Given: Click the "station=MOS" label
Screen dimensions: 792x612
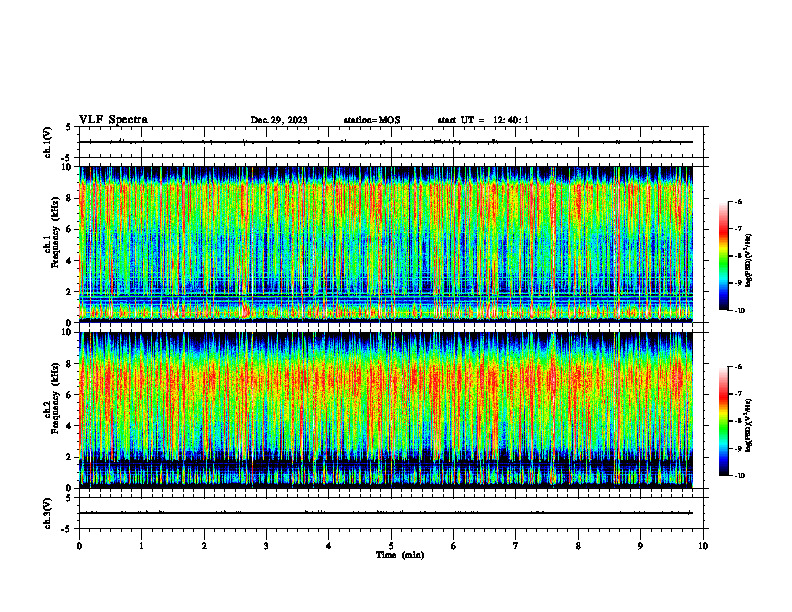Looking at the screenshot, I should [372, 120].
